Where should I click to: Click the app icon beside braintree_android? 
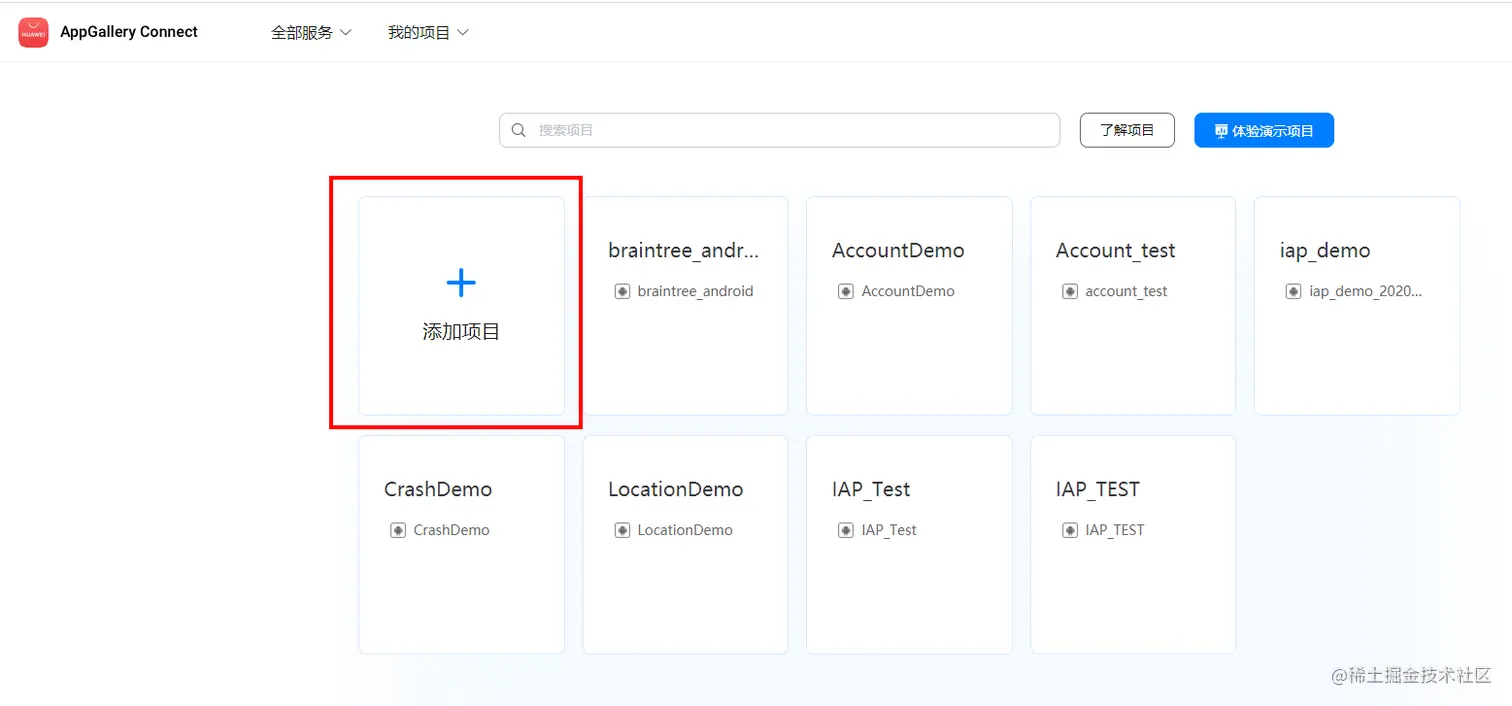tap(622, 291)
